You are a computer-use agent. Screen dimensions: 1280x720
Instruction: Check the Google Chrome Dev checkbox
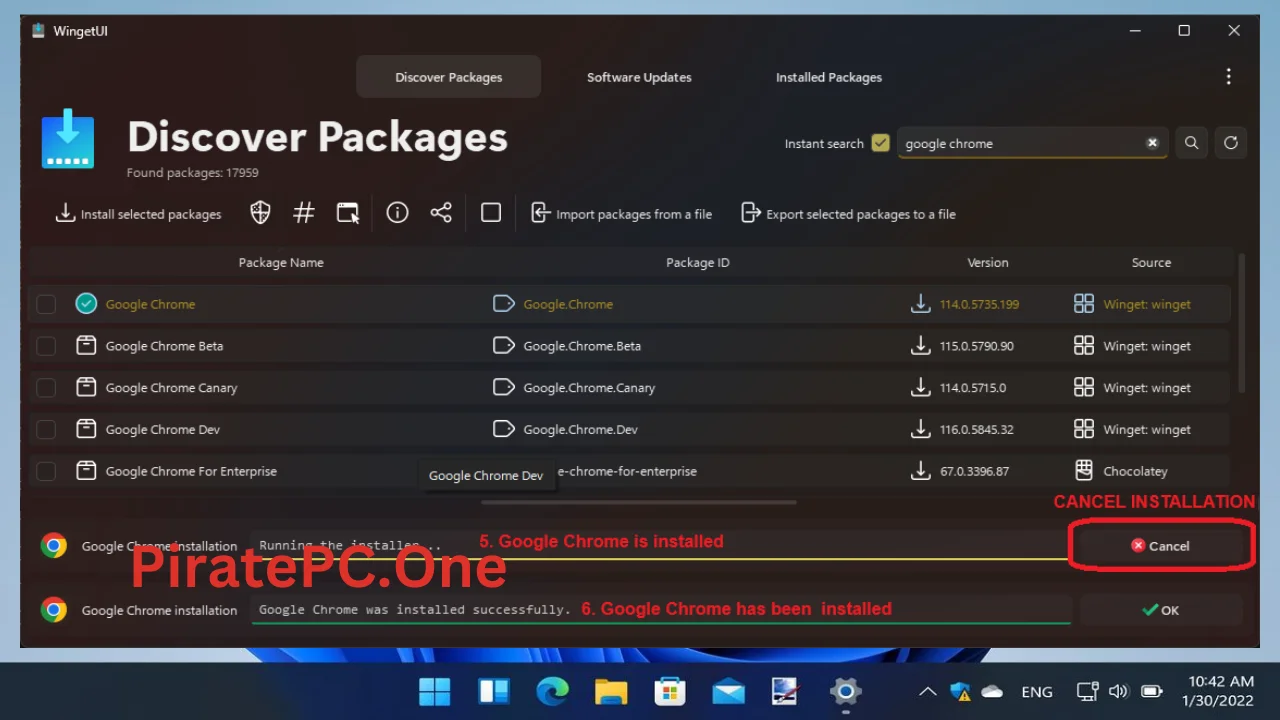click(x=46, y=430)
